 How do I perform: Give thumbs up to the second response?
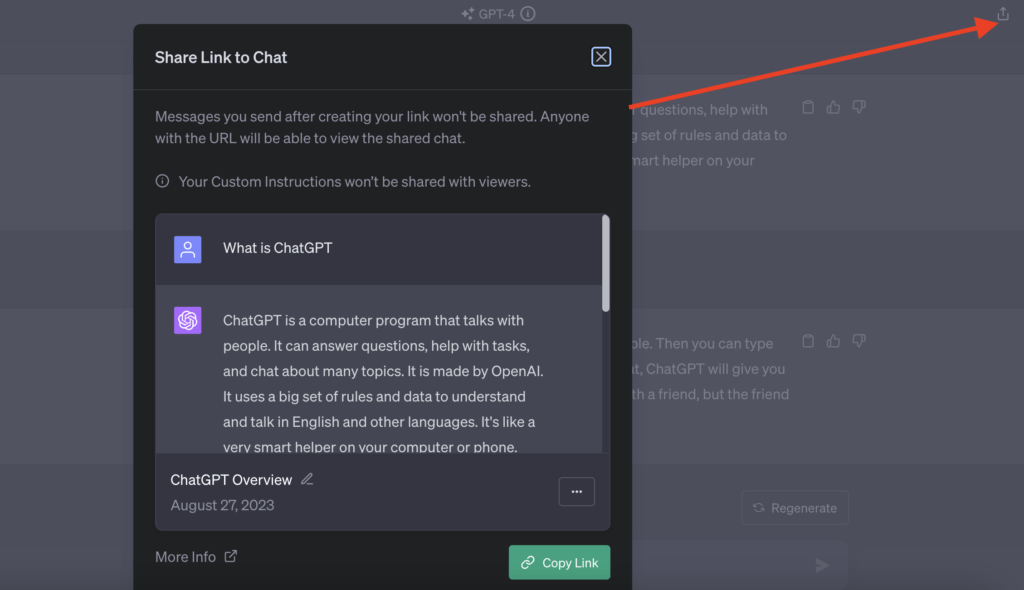[833, 341]
